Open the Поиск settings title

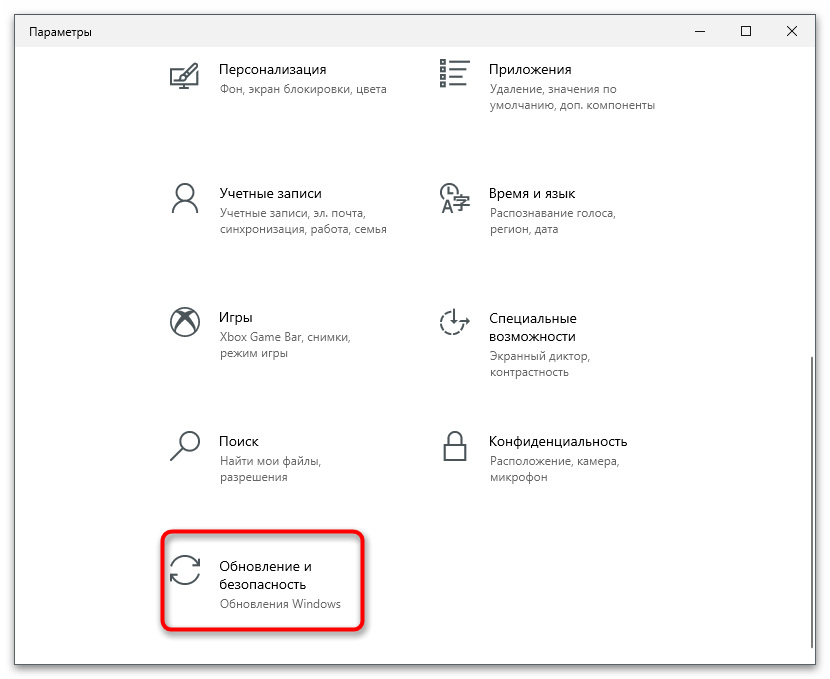coord(239,441)
